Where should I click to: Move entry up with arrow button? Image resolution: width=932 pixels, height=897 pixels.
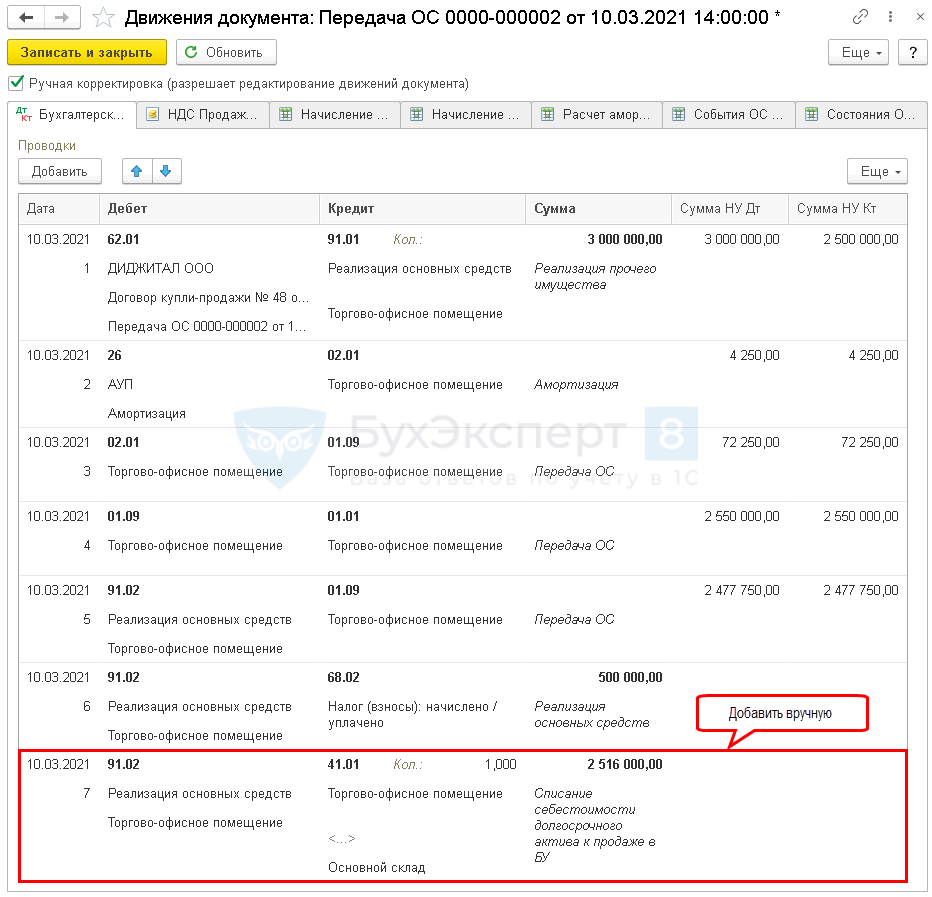(137, 171)
